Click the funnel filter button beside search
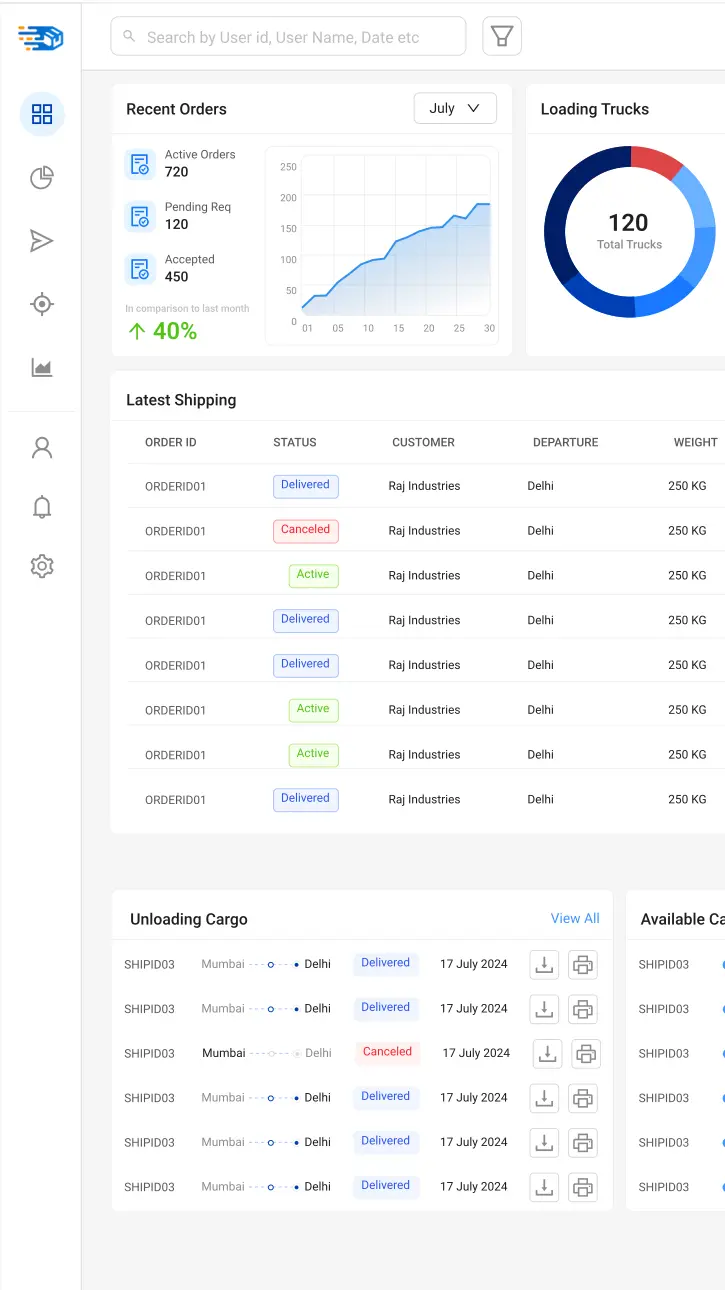 (502, 37)
